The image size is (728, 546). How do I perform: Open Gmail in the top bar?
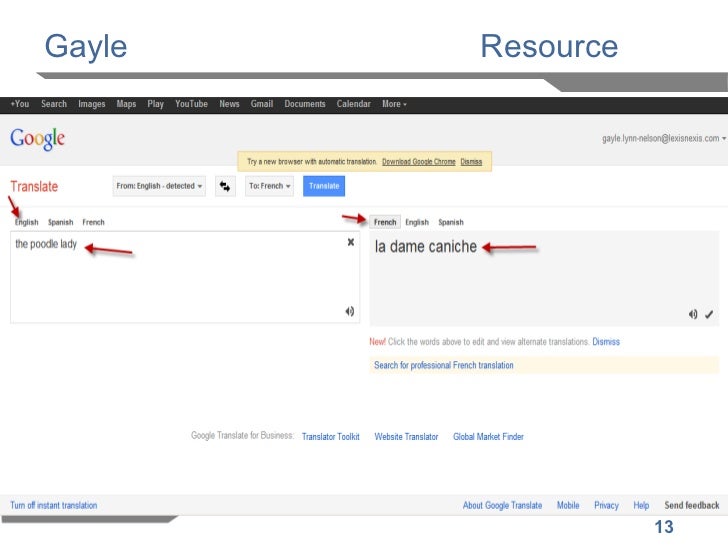[262, 104]
